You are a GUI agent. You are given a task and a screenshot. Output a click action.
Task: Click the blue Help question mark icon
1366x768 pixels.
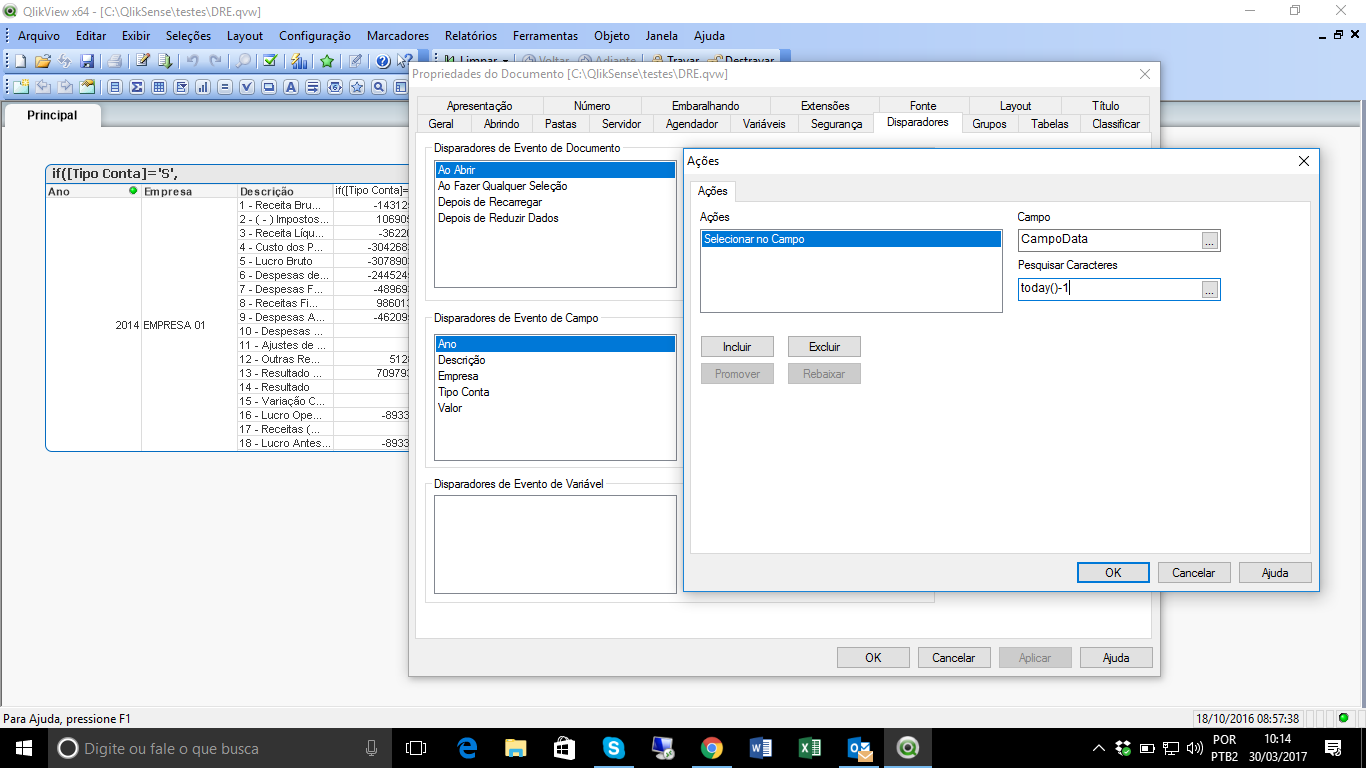[383, 61]
